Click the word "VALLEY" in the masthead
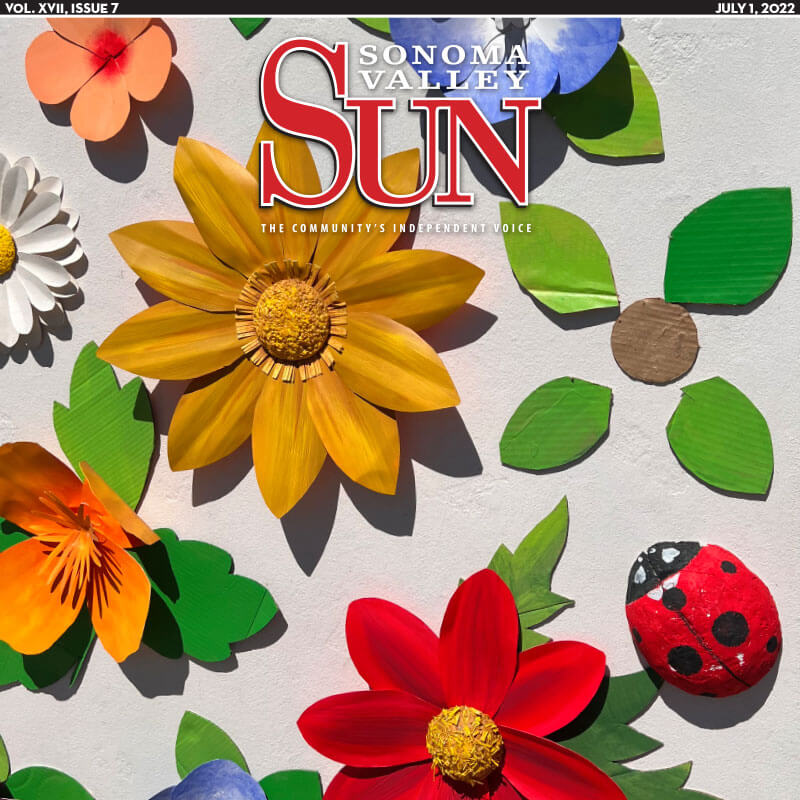Image resolution: width=800 pixels, height=800 pixels. 443,80
